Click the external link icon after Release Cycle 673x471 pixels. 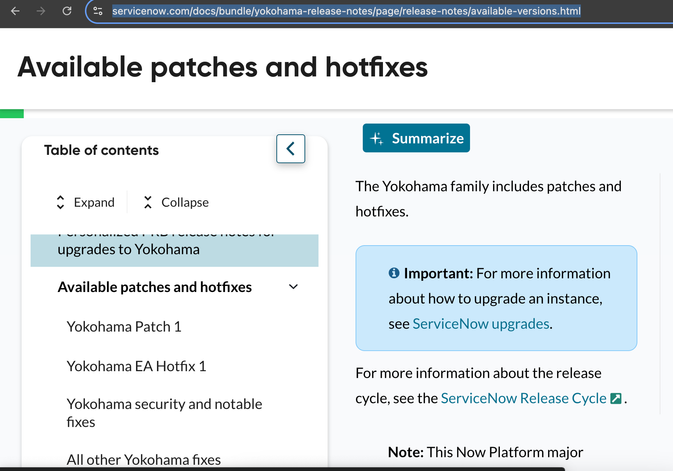[x=616, y=399]
